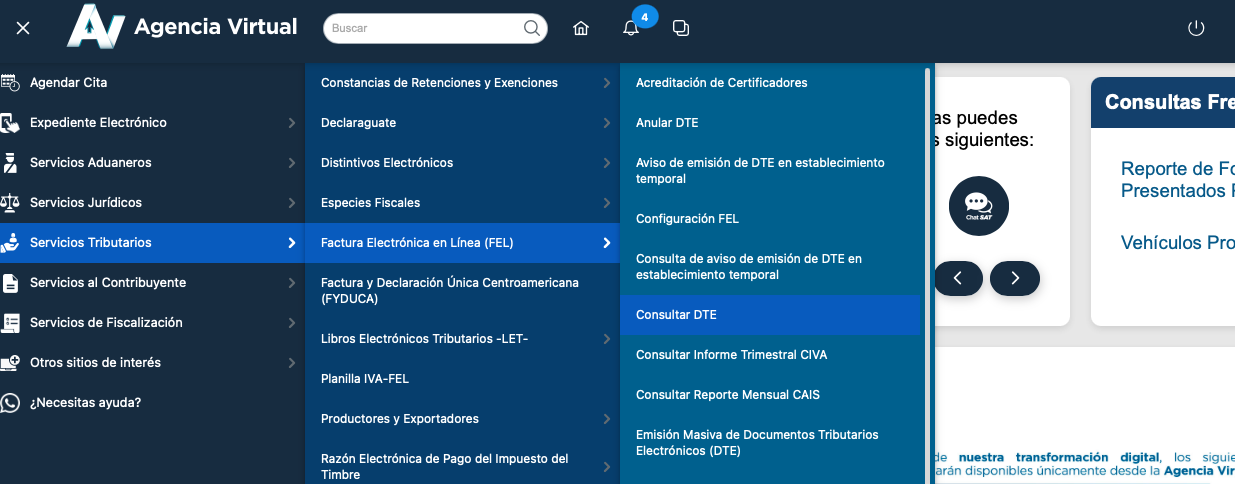
Task: Open the windows overlay icon
Action: click(681, 28)
